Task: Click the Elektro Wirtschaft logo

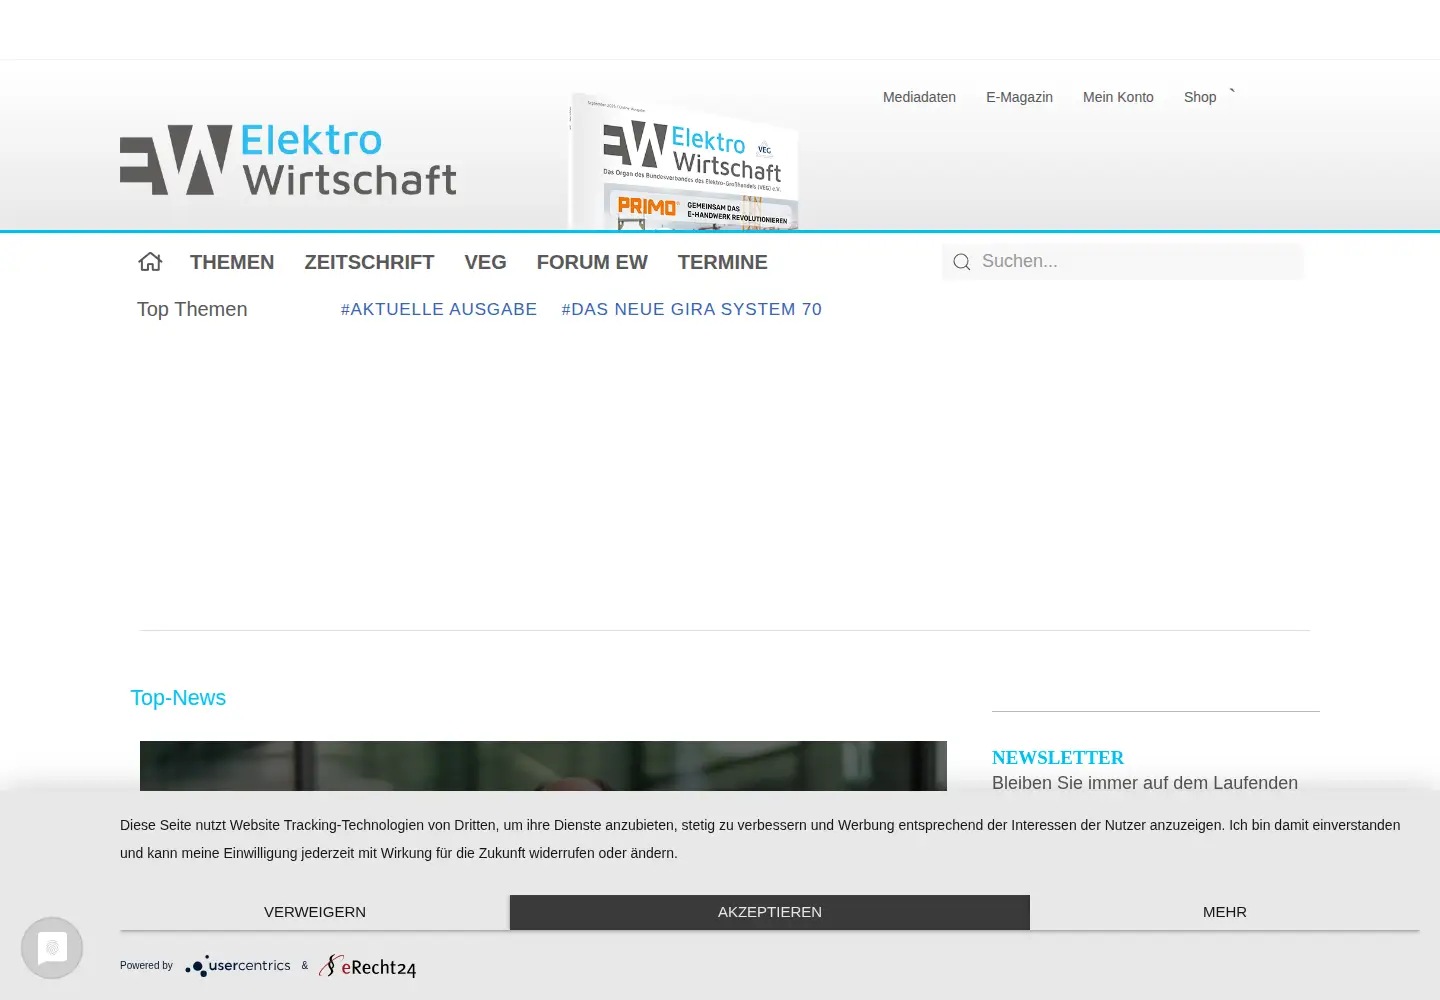Action: pyautogui.click(x=288, y=159)
